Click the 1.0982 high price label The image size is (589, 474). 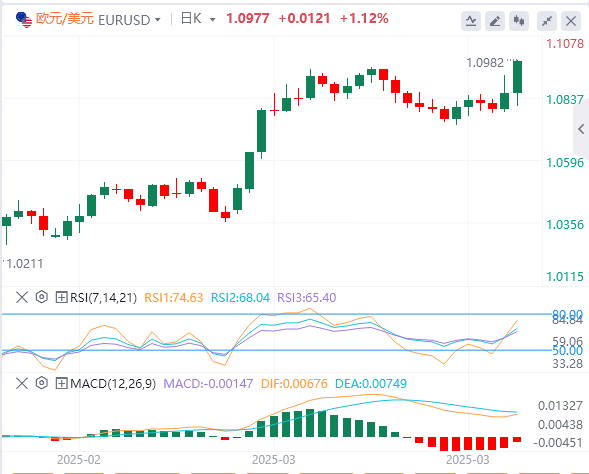485,63
